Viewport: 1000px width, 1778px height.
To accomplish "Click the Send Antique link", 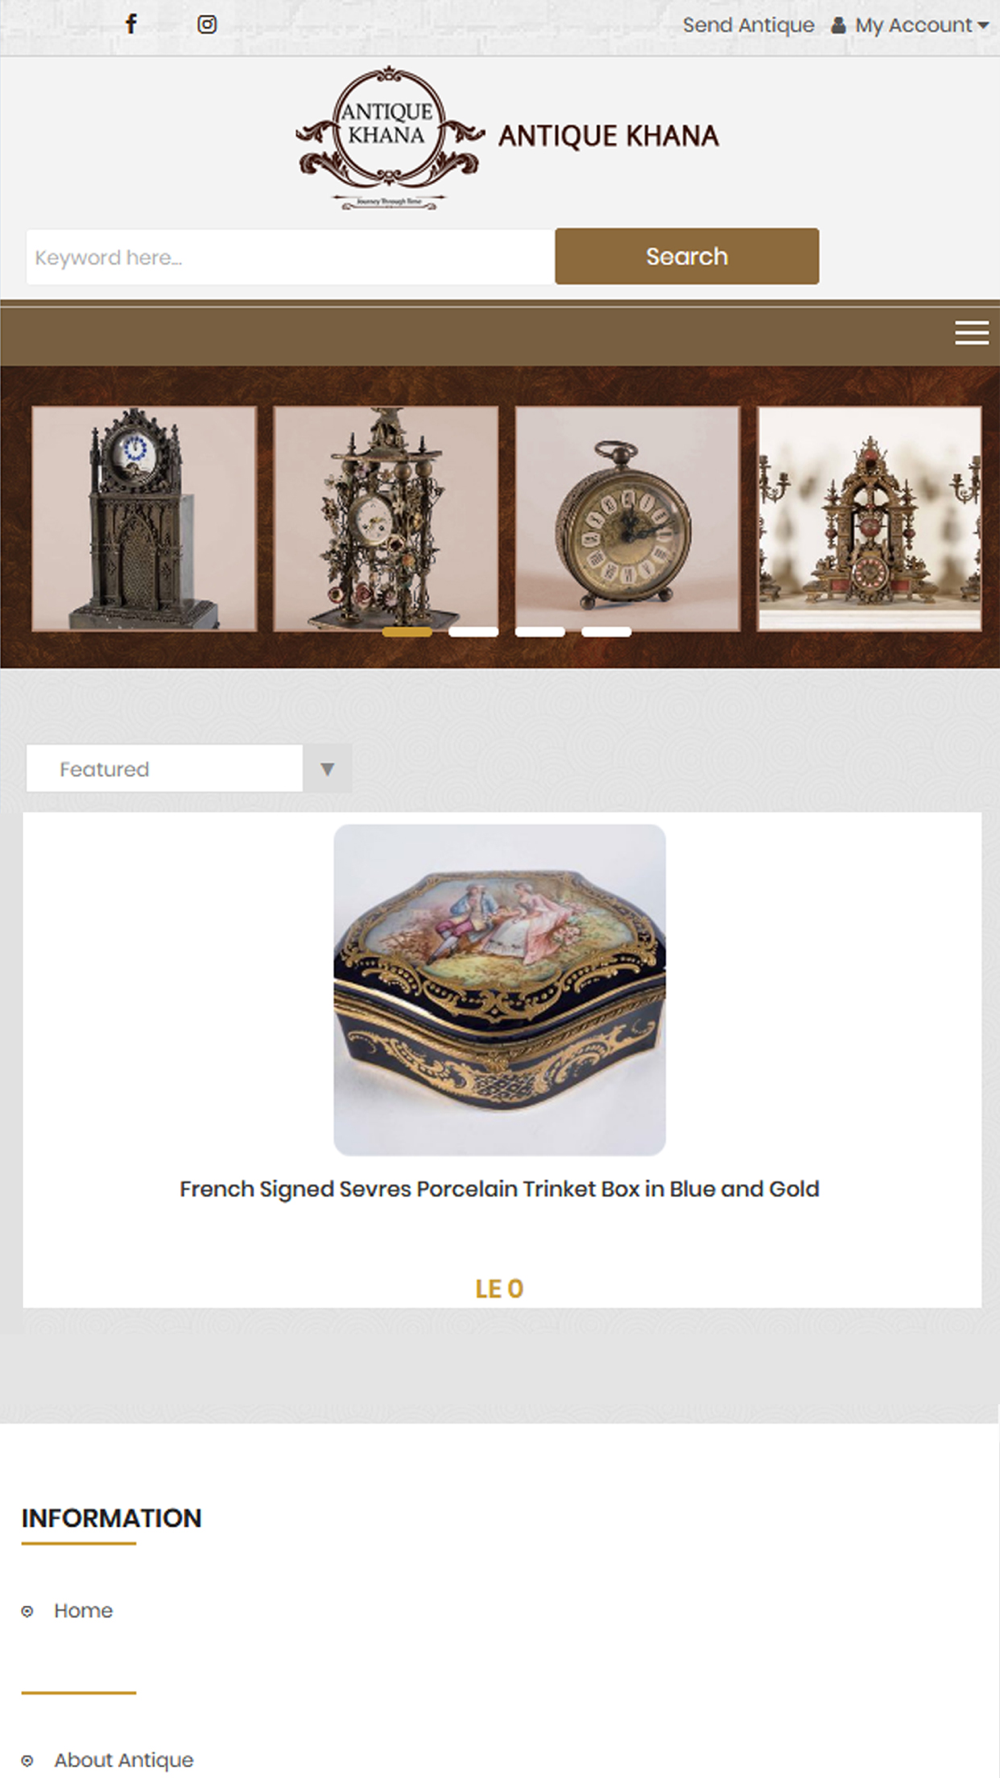I will [x=748, y=25].
